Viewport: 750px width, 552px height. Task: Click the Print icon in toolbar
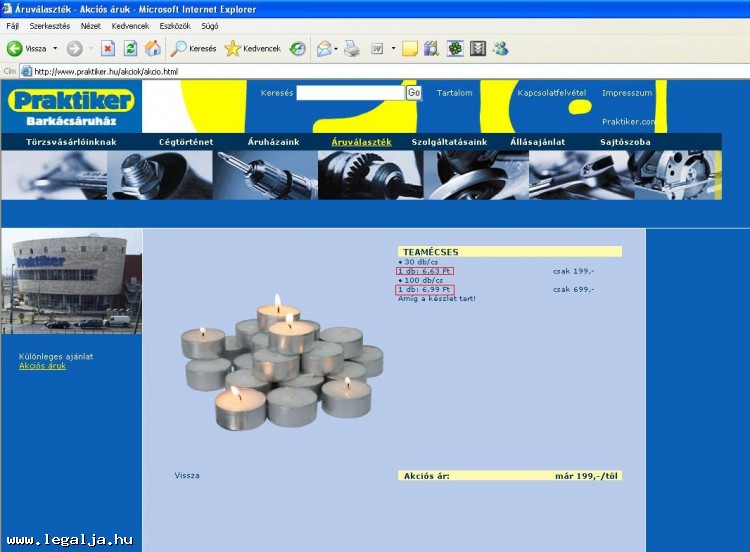tap(352, 48)
